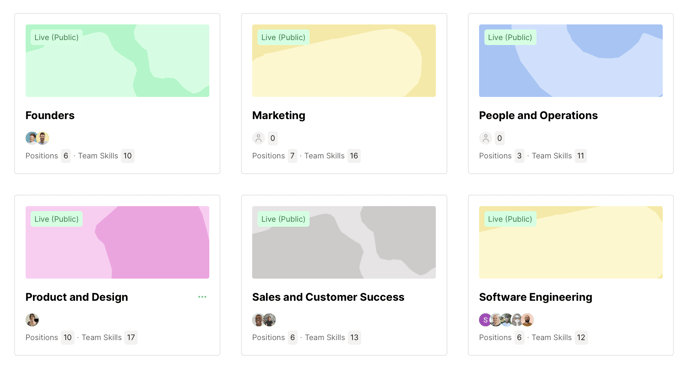Click the avatars on Sales and Customer Success
Viewport: 688px width, 371px height.
[264, 320]
